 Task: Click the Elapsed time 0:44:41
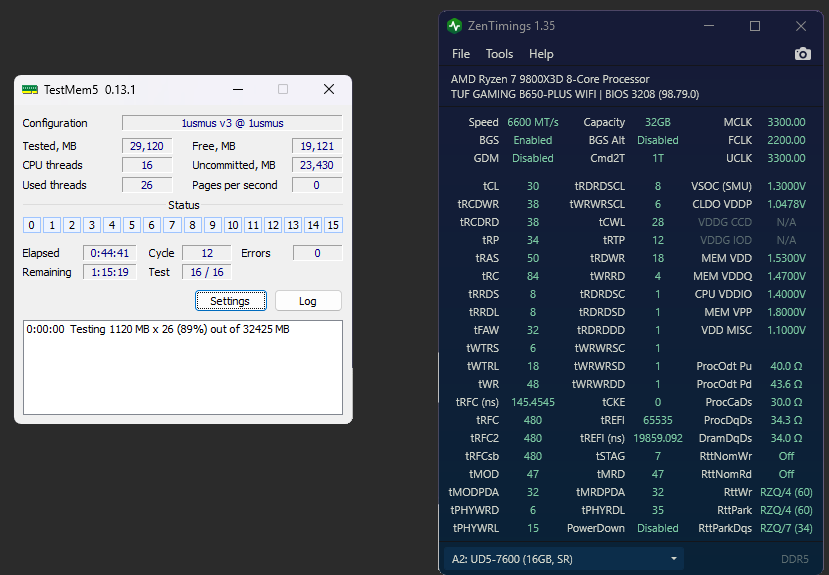109,253
